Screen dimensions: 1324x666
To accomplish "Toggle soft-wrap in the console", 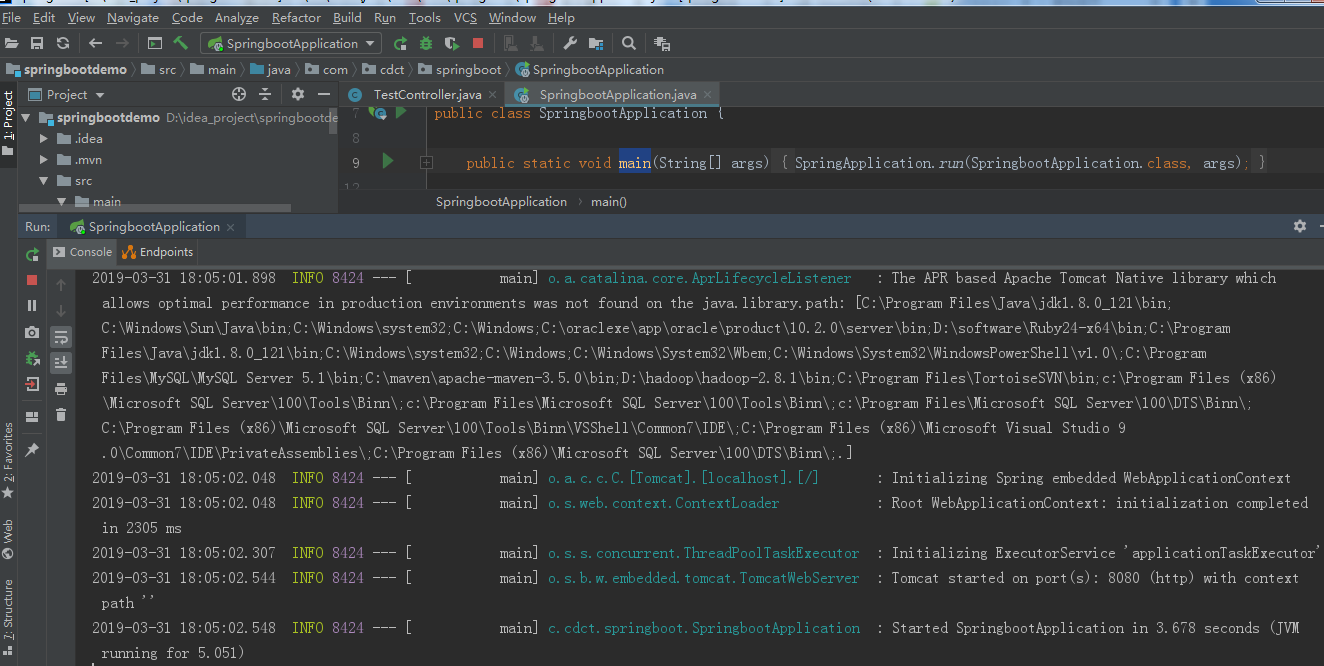I will click(x=61, y=336).
